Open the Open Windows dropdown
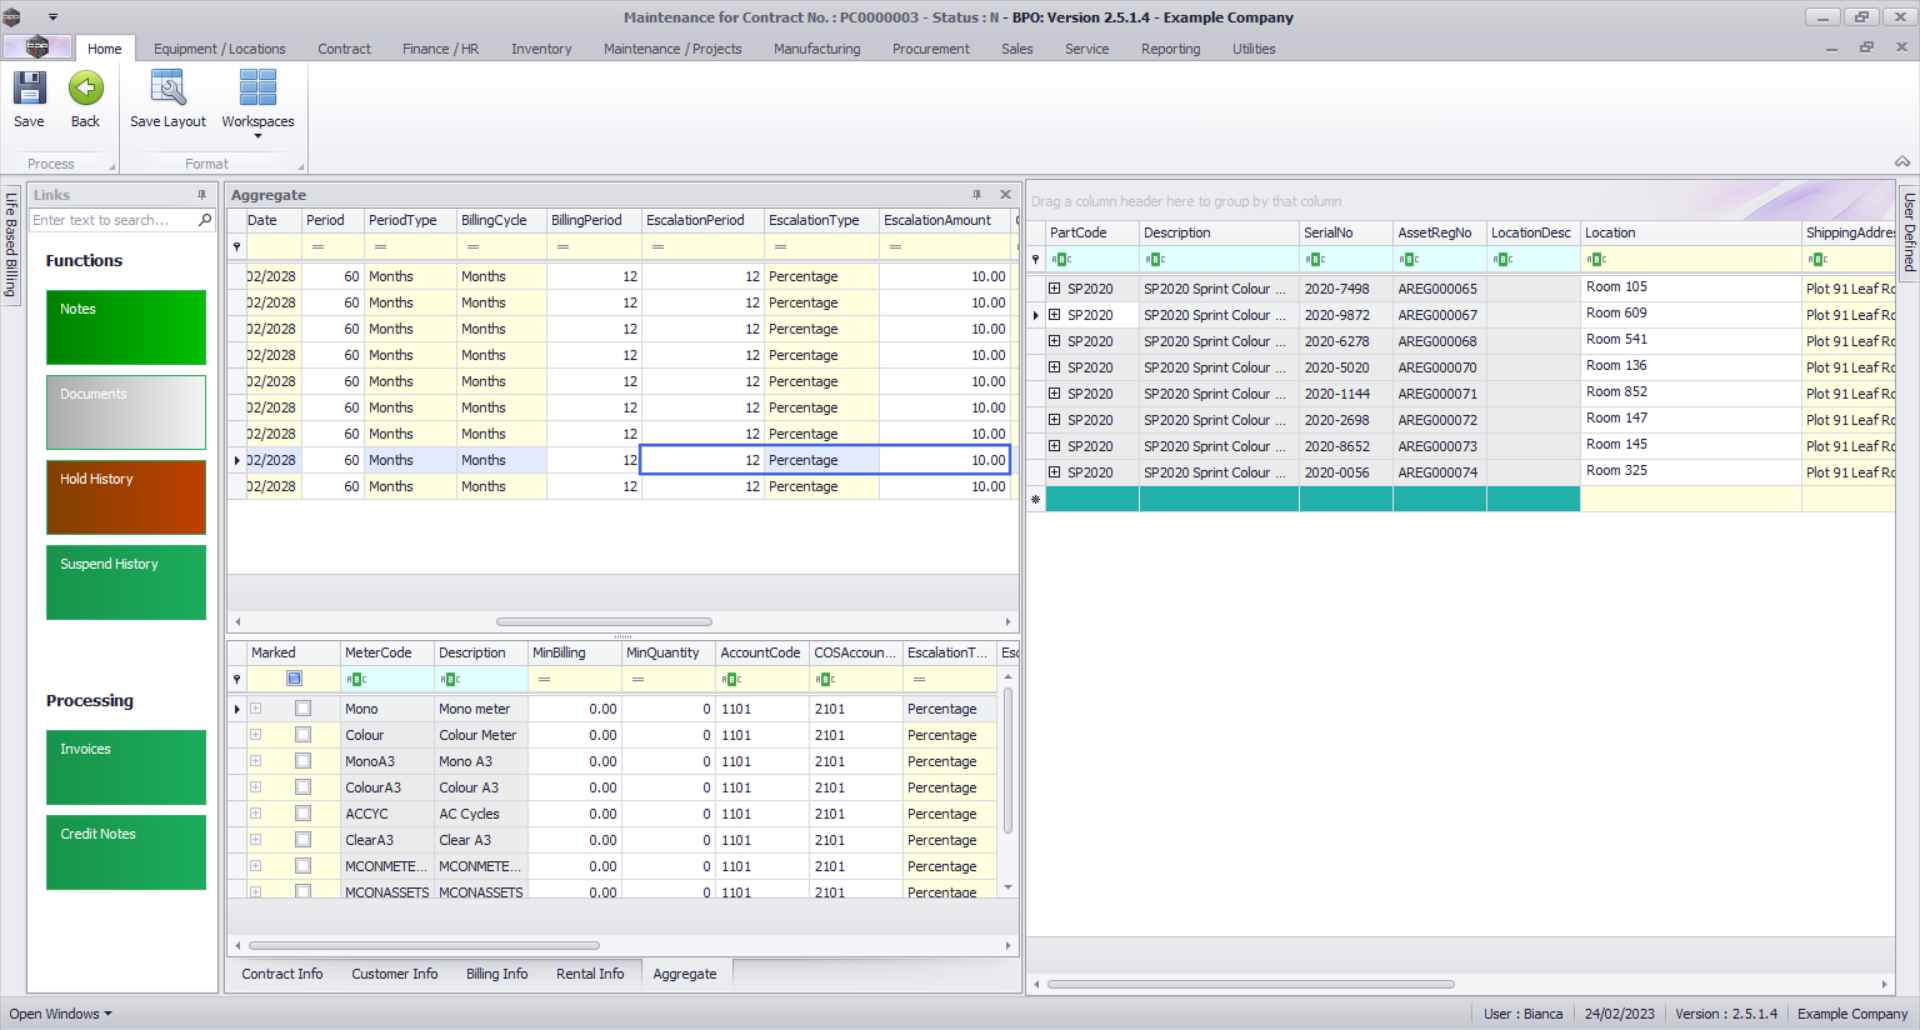Image resolution: width=1920 pixels, height=1030 pixels. point(60,1014)
